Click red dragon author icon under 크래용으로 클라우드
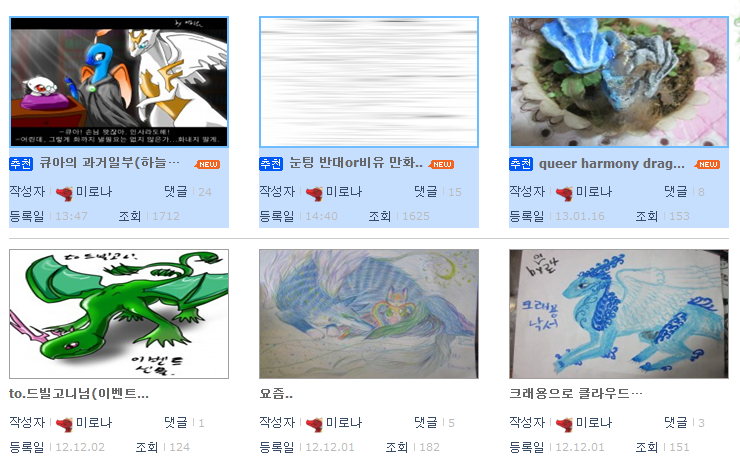The image size is (740, 463). (x=564, y=424)
